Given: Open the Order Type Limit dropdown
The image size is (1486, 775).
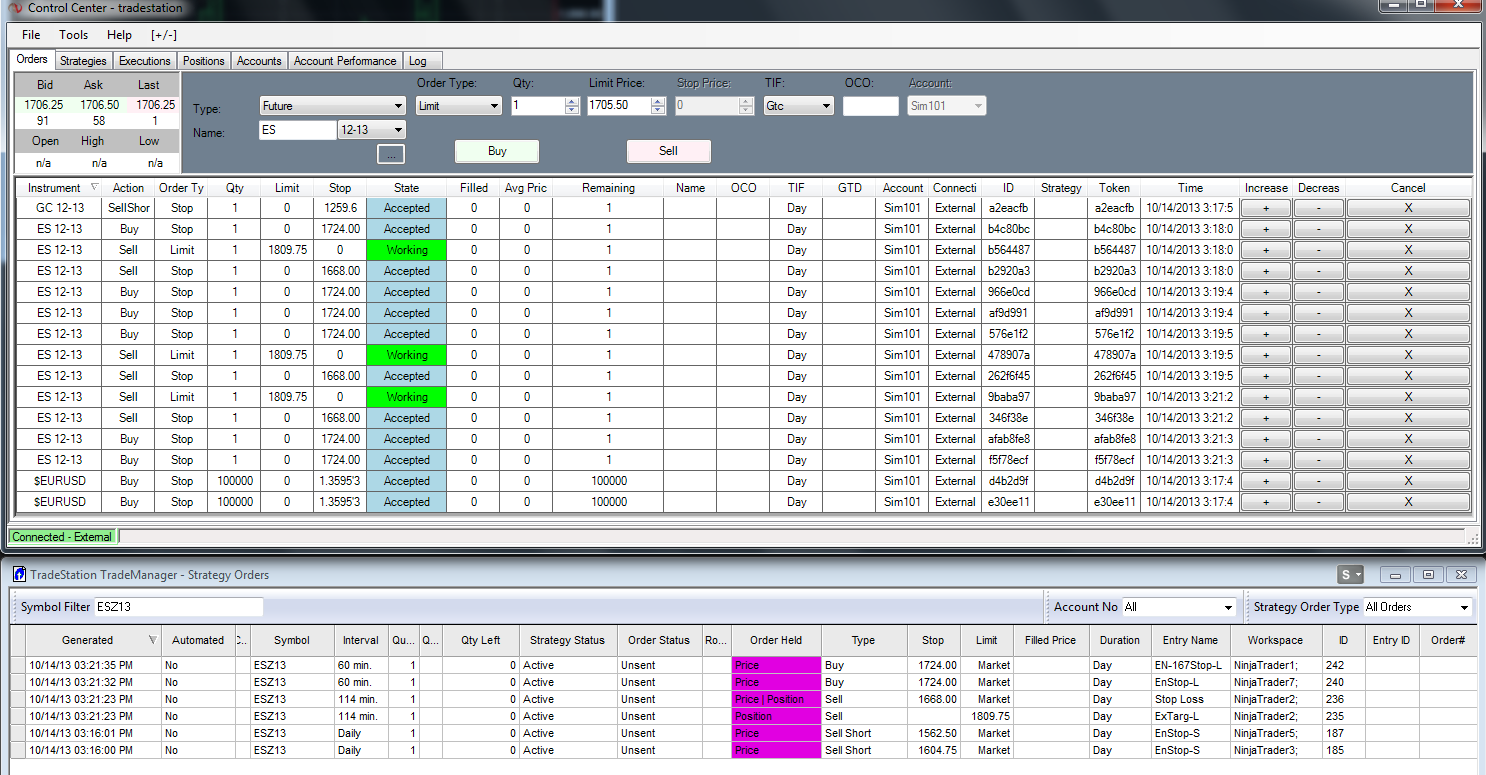Looking at the screenshot, I should point(459,105).
